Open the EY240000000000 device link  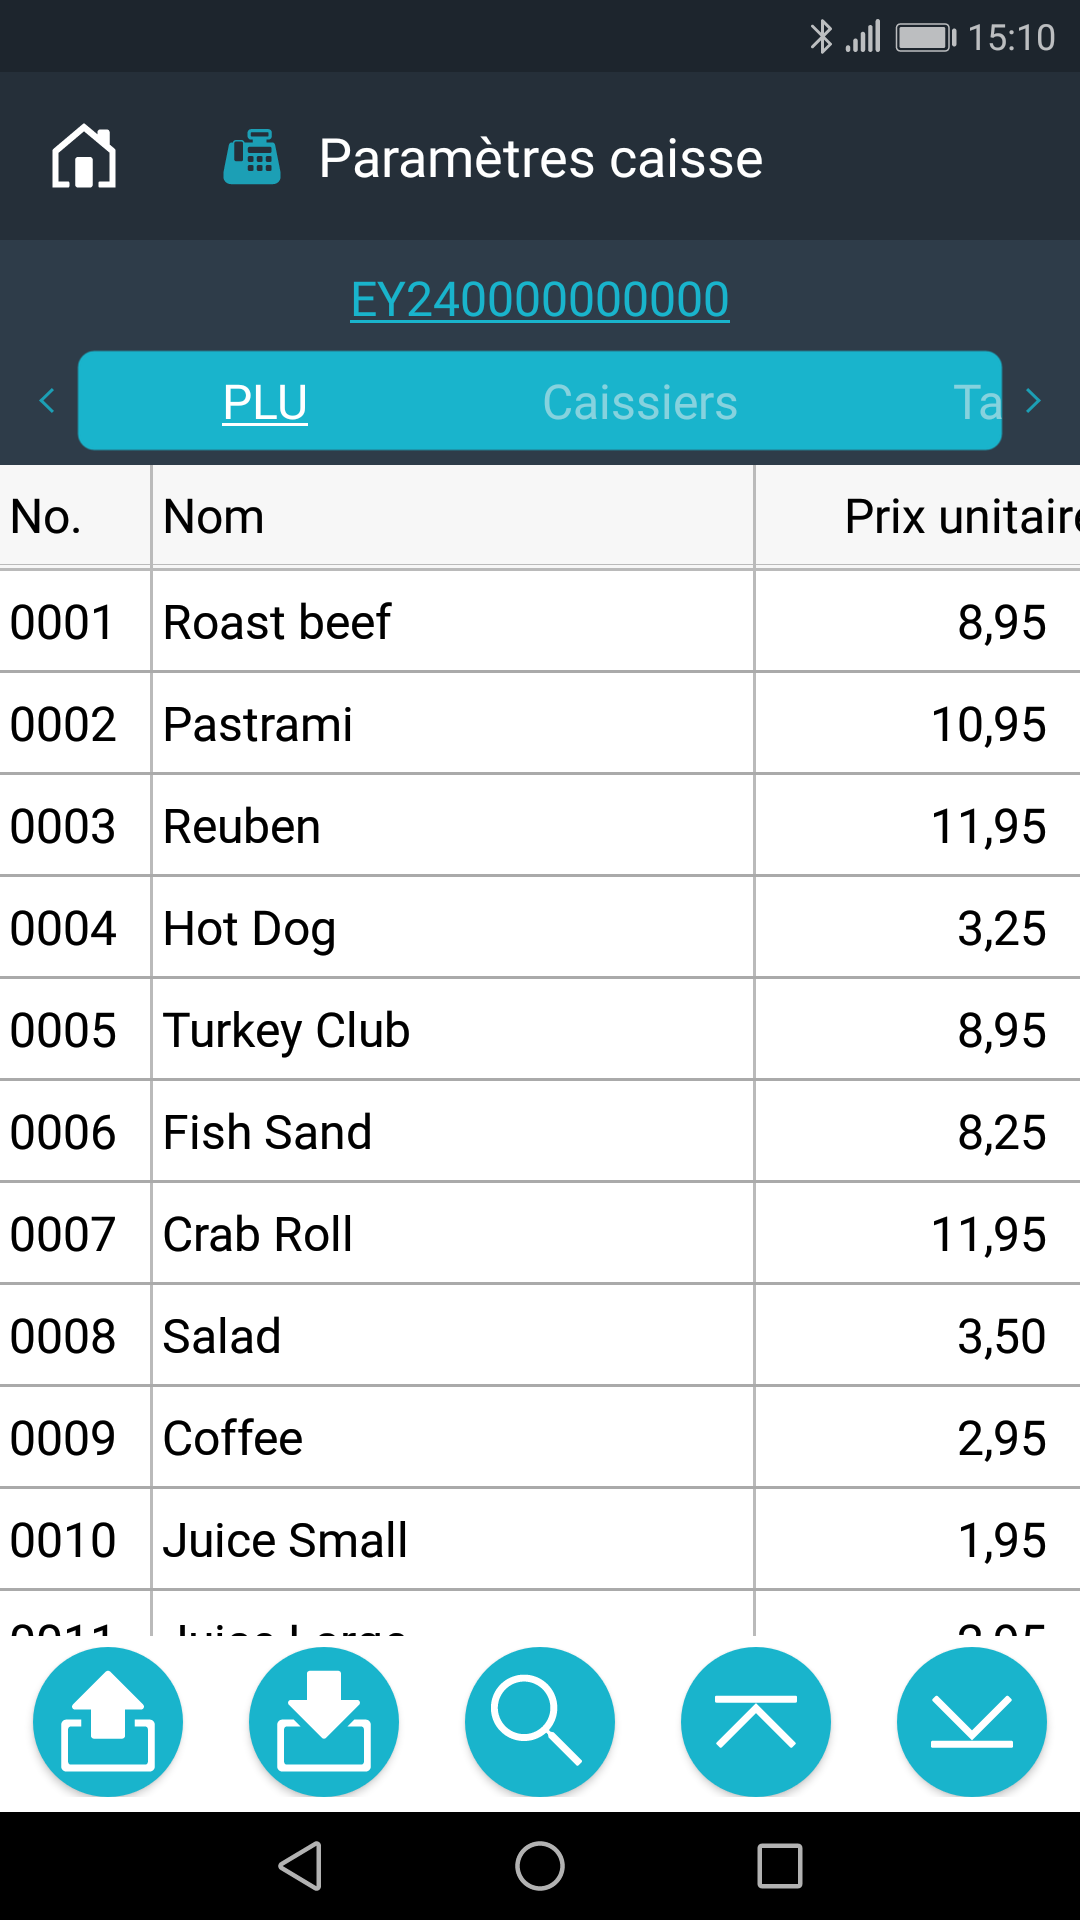(540, 300)
